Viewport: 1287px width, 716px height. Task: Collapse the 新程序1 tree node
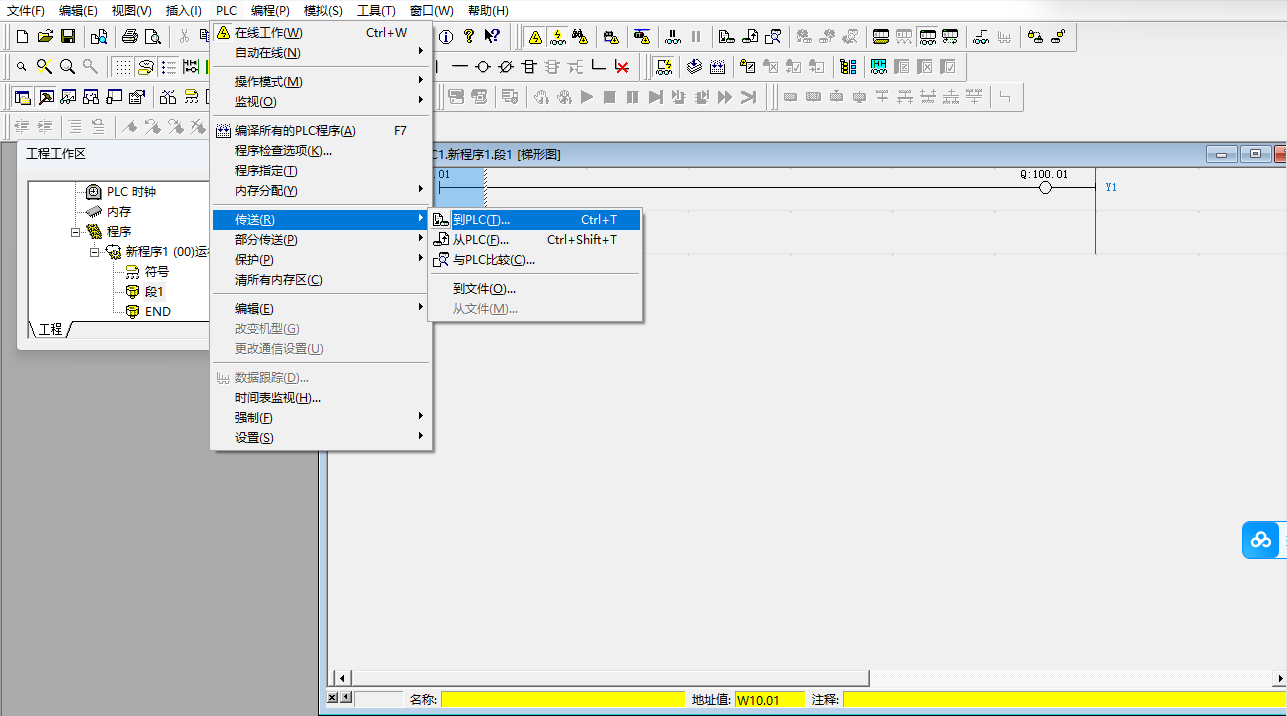point(95,252)
